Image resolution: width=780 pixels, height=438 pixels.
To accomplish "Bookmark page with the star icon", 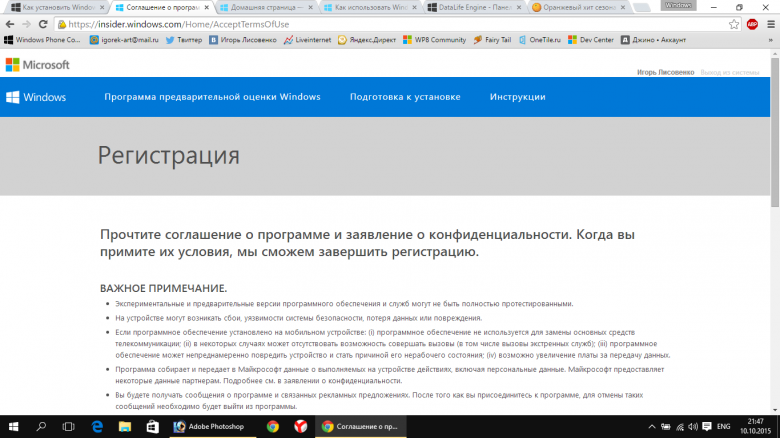I will pos(734,24).
